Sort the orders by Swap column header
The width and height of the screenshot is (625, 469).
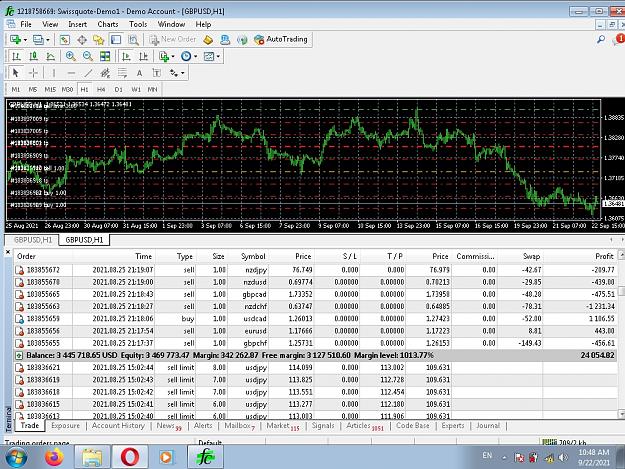point(531,256)
